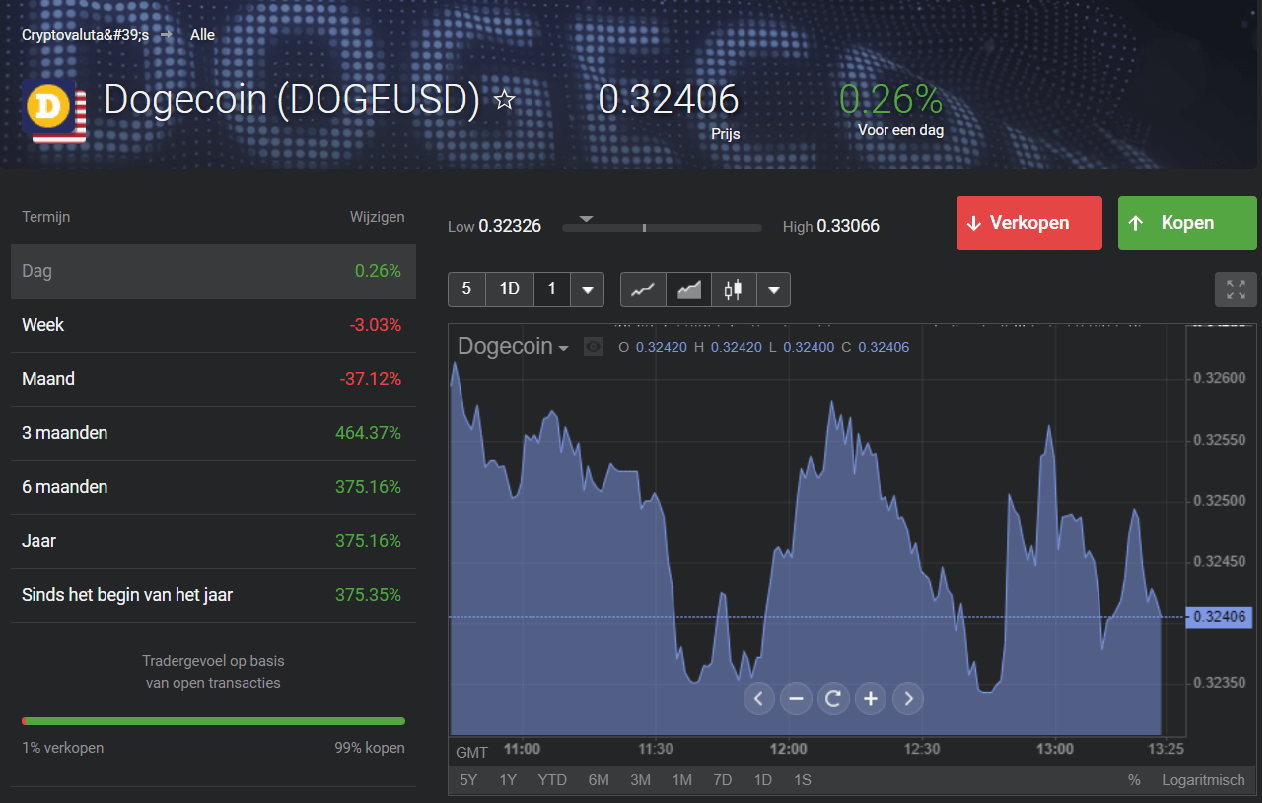
Task: Click the 99% kopen label
Action: (370, 748)
